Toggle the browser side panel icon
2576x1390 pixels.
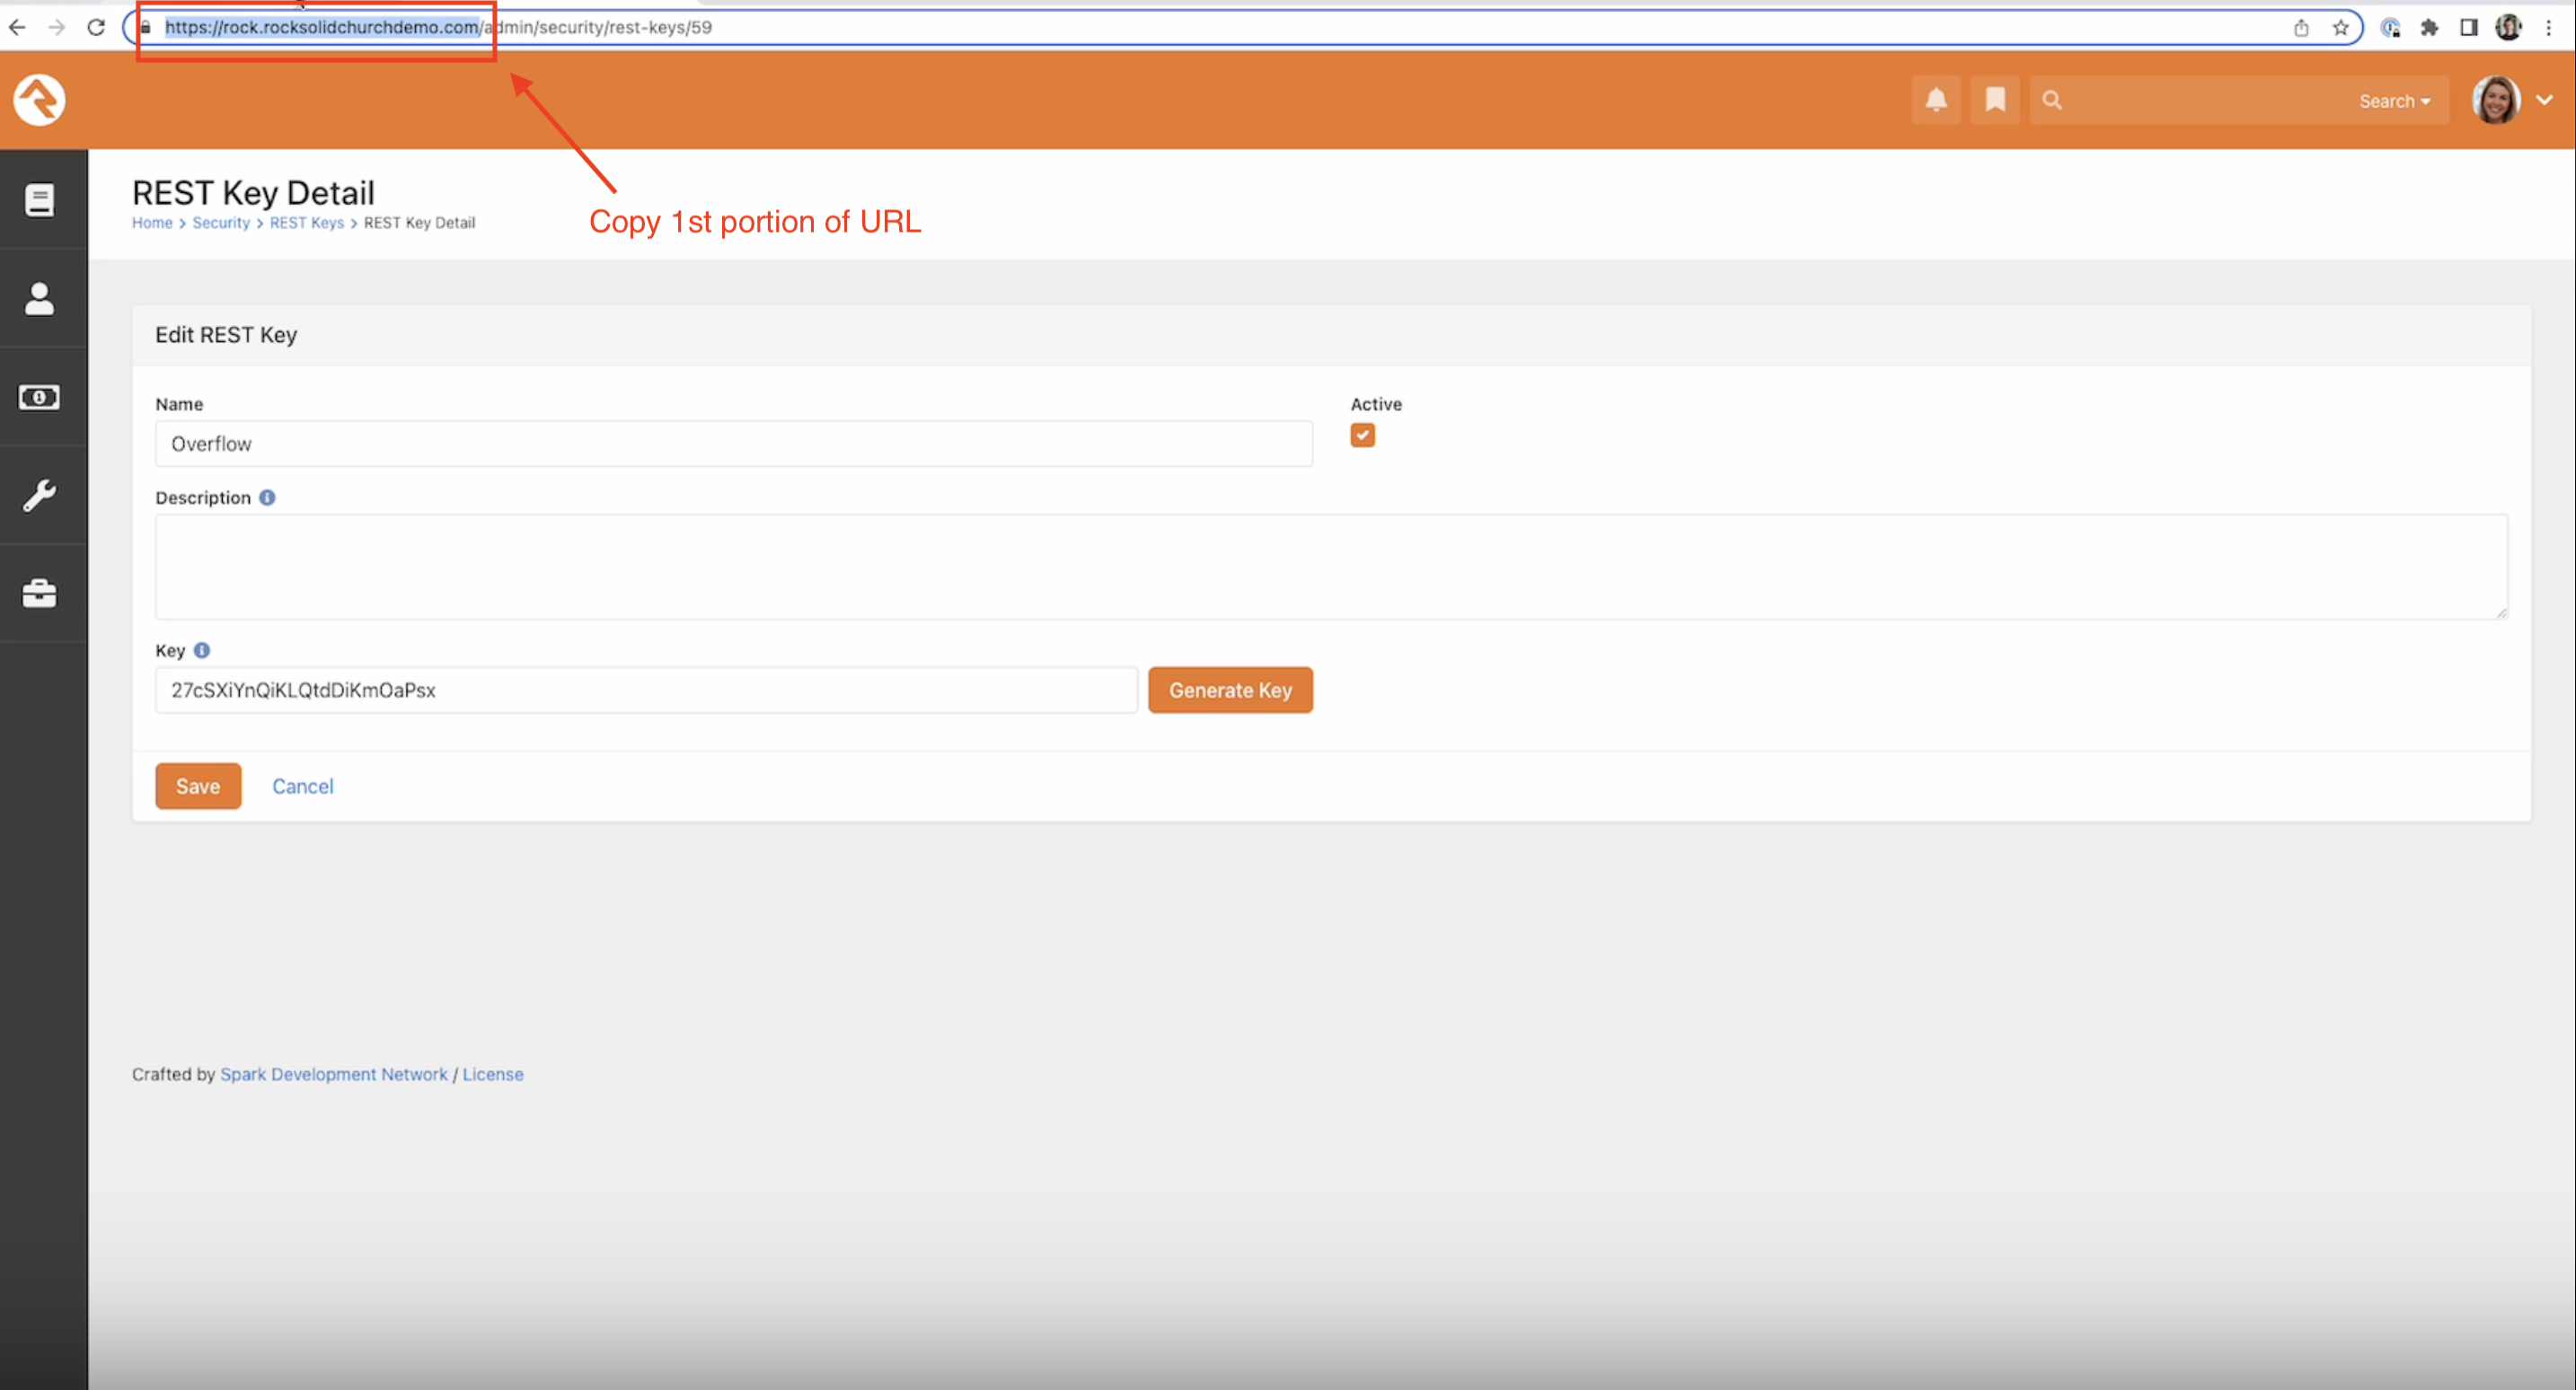click(2469, 27)
